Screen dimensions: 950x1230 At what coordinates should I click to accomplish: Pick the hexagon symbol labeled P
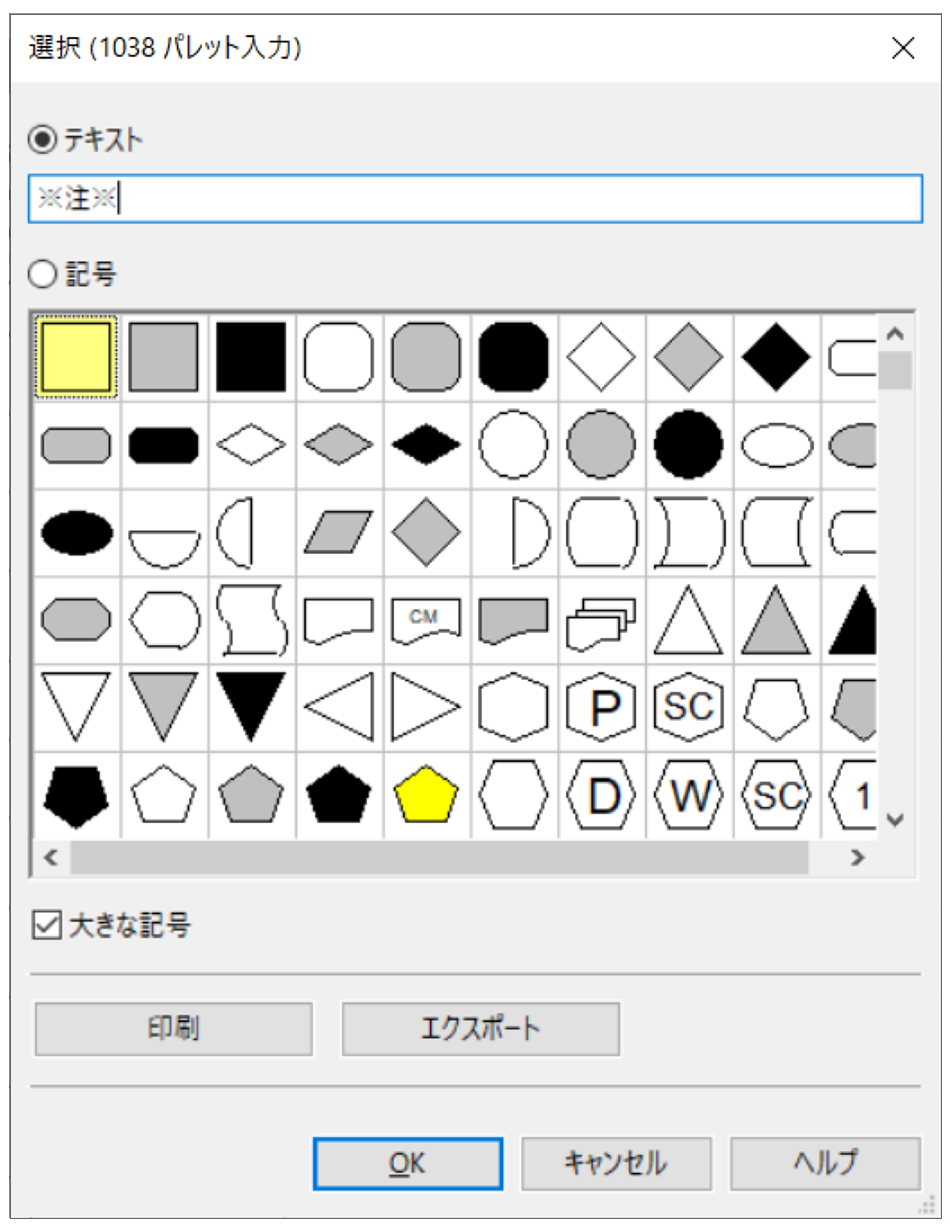(x=602, y=708)
